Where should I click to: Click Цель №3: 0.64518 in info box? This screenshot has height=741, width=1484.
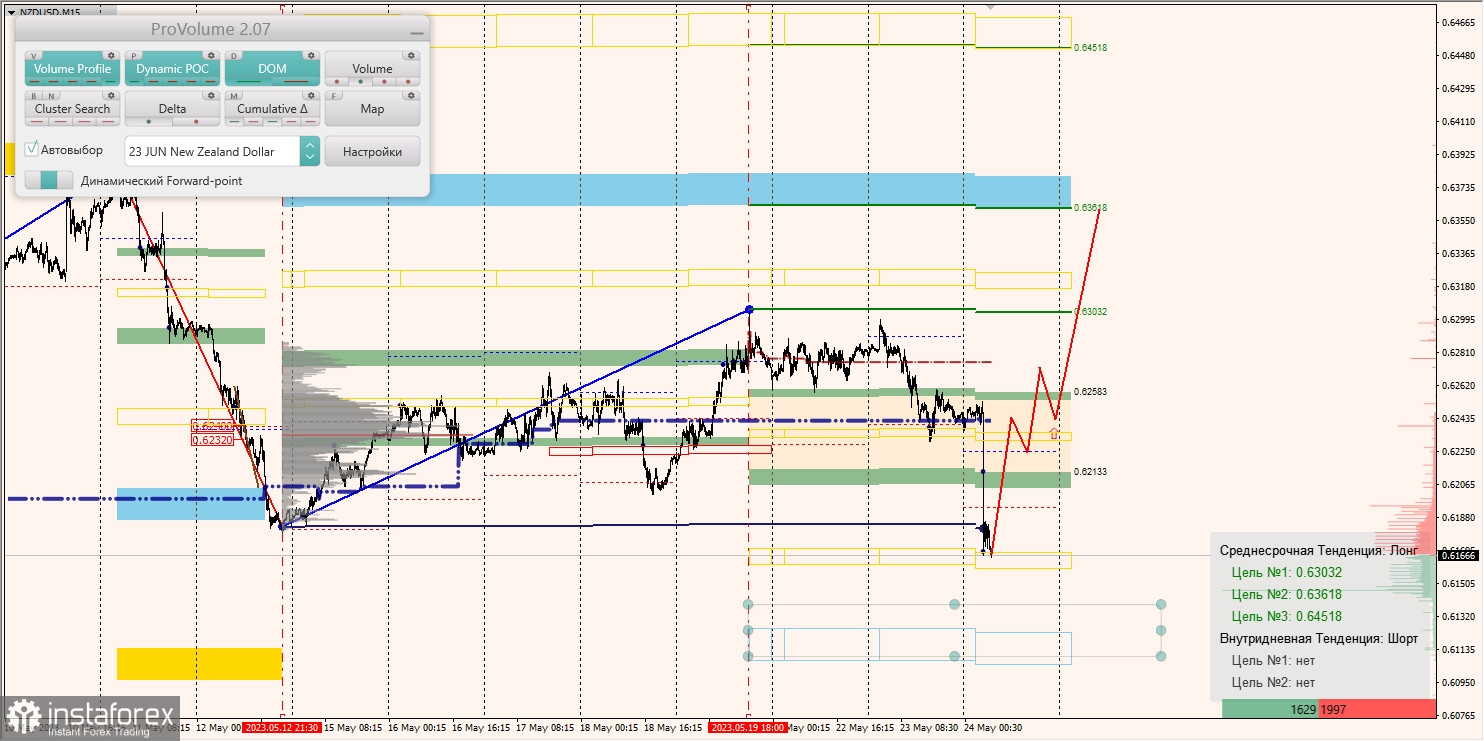1287,616
